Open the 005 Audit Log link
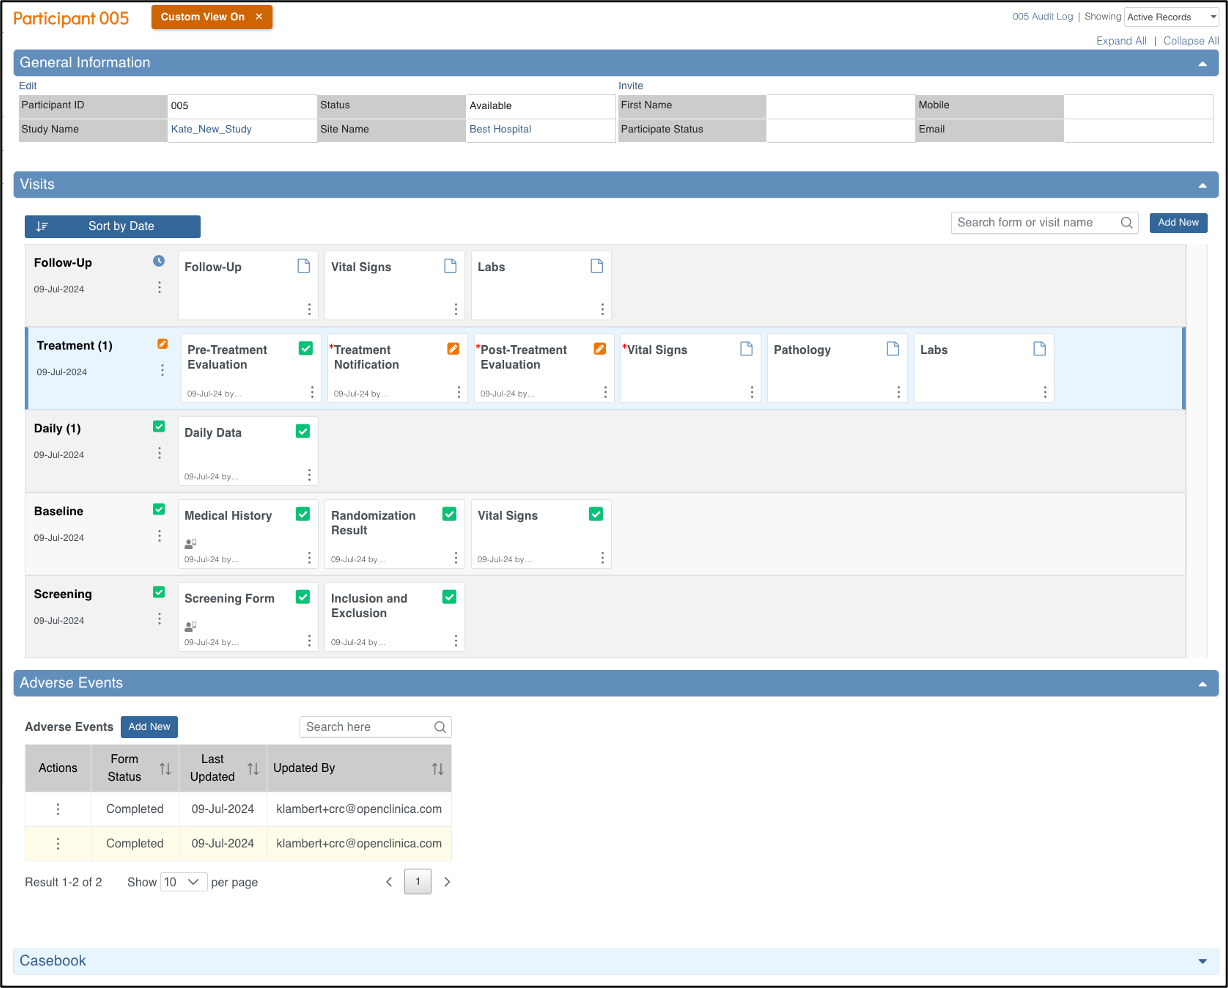 [1042, 17]
